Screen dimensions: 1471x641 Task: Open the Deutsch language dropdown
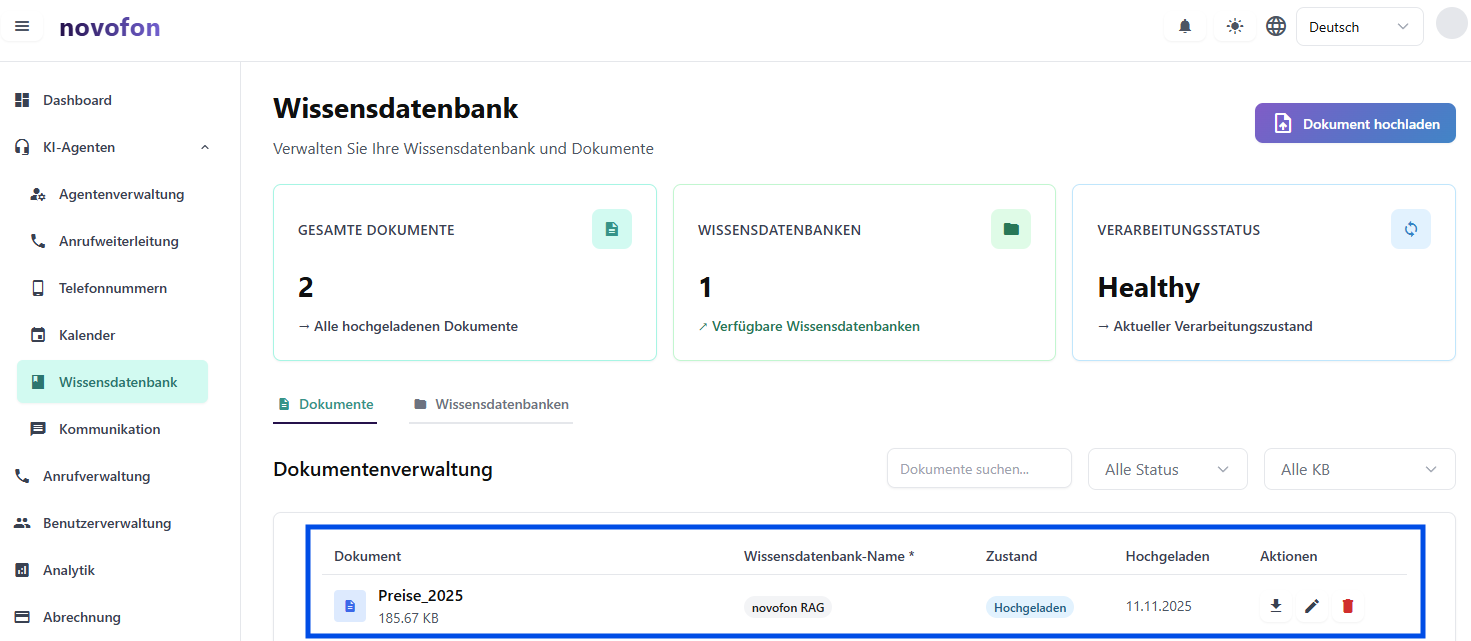(x=1359, y=27)
